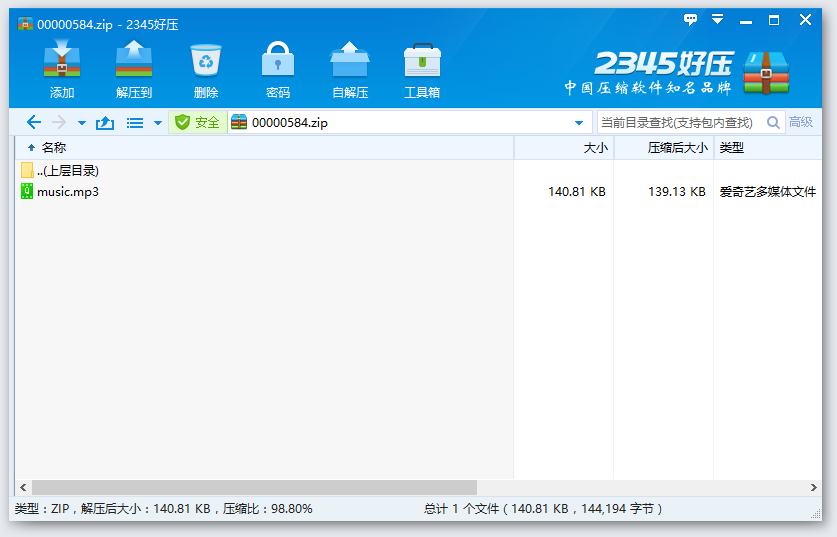Sort by the 压缩后大小 column header
Viewport: 837px width, 537px height.
coord(665,147)
